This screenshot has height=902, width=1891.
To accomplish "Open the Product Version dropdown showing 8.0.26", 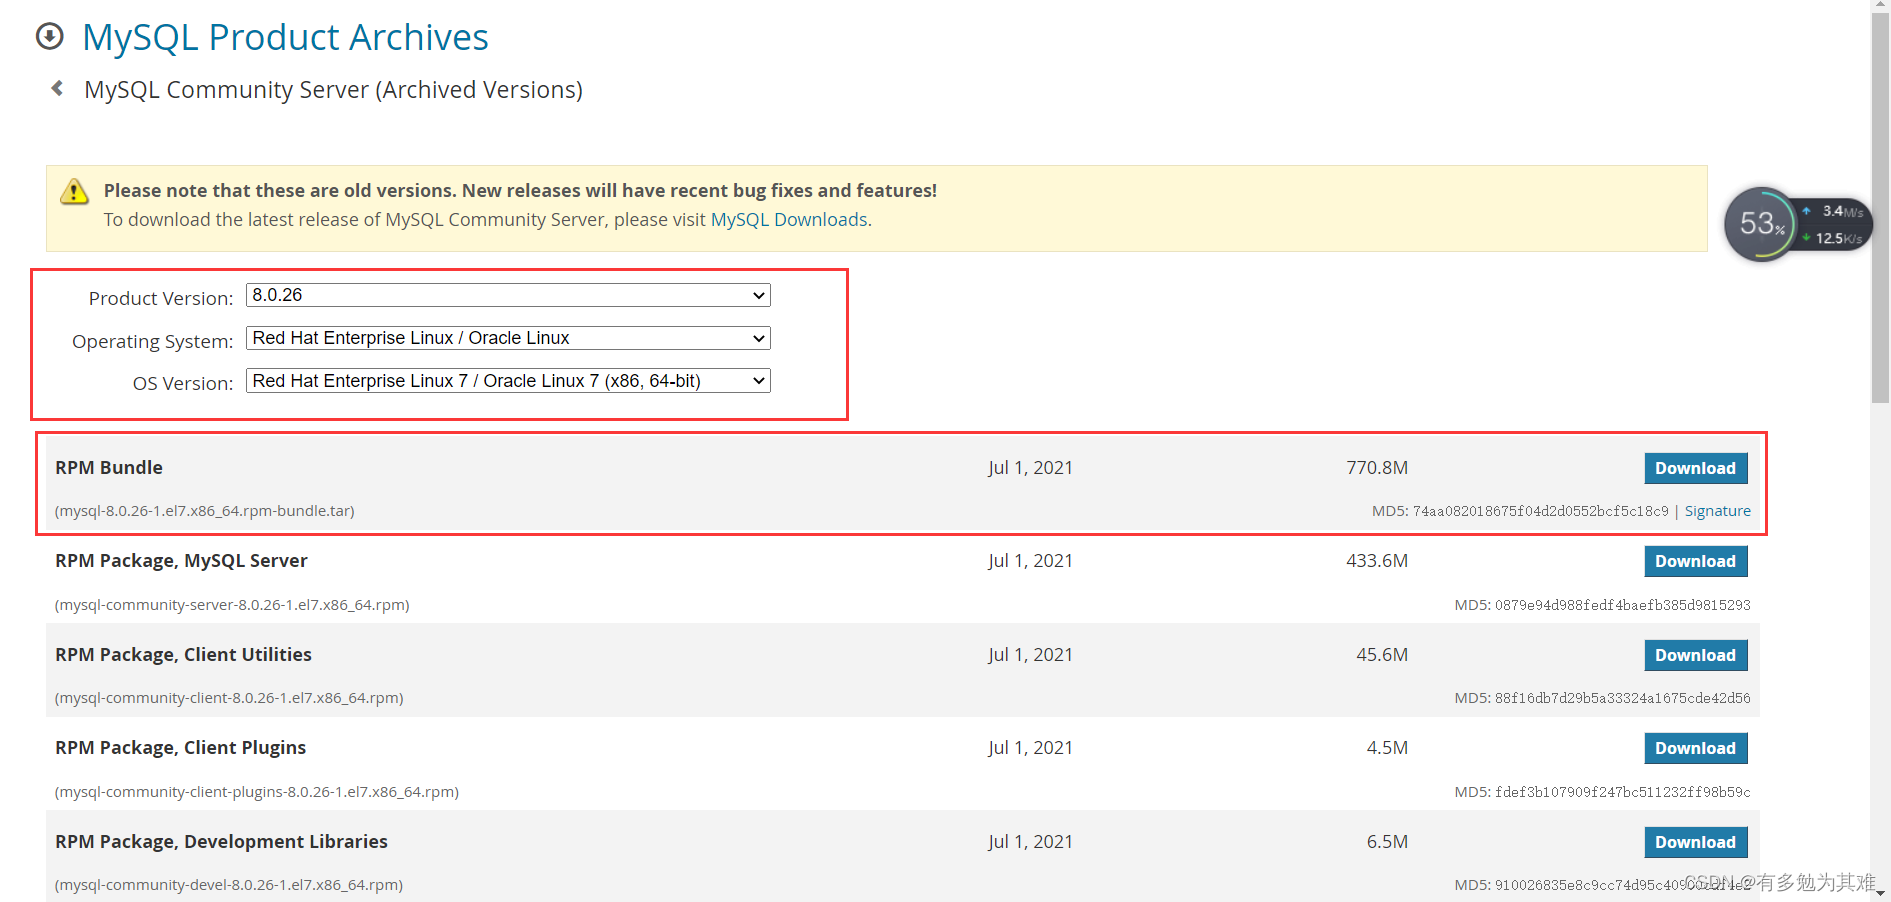I will [508, 295].
